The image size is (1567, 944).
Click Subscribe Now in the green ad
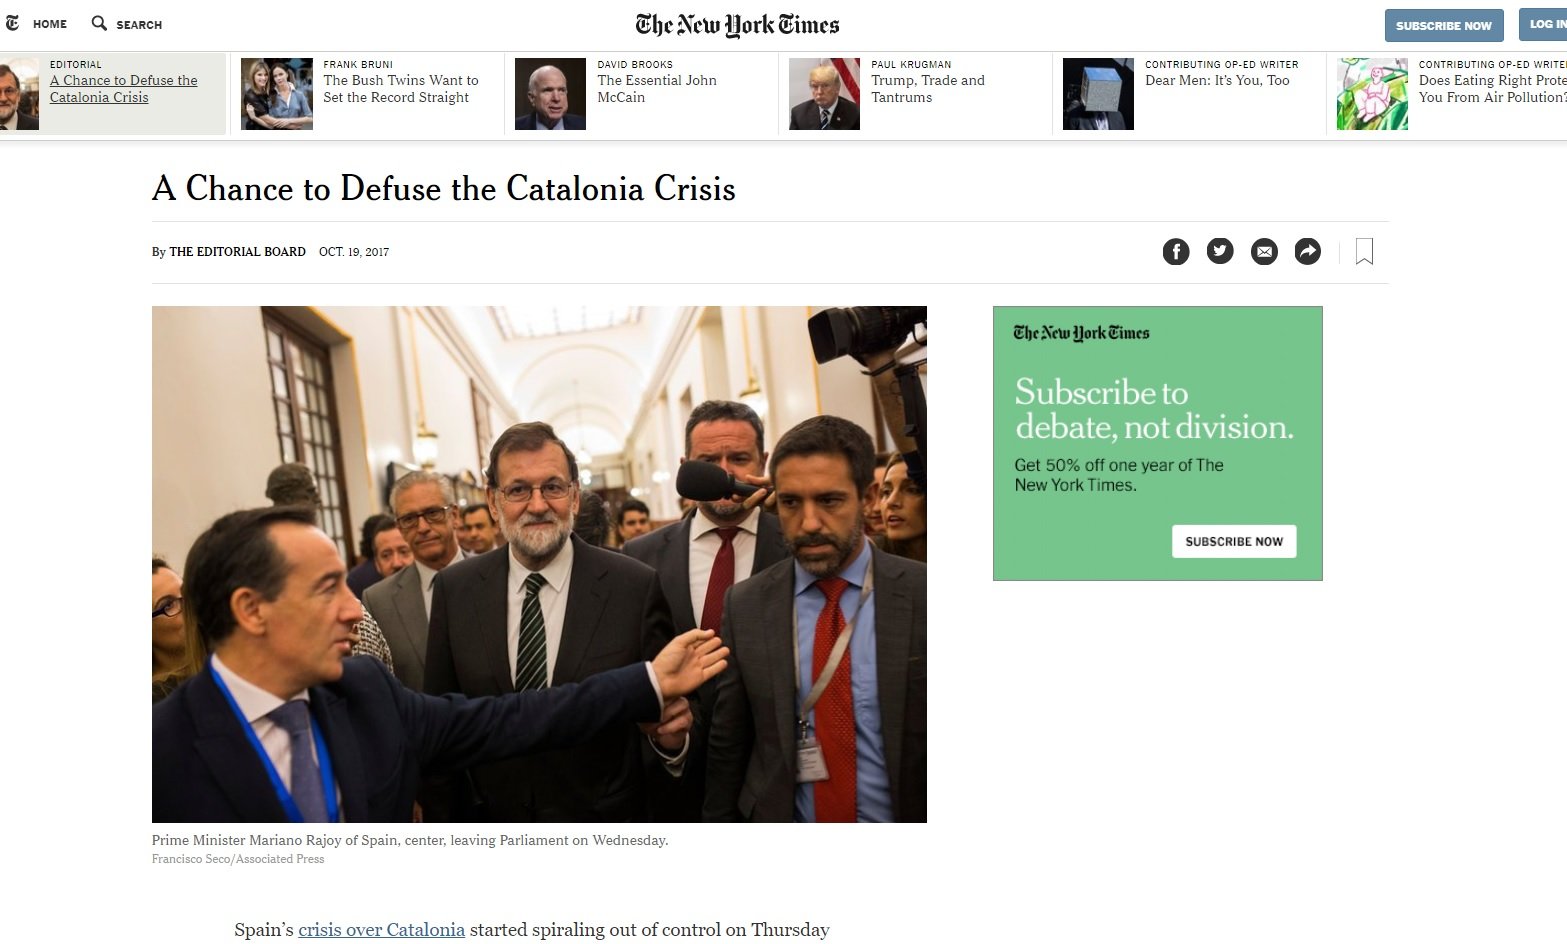click(x=1234, y=541)
